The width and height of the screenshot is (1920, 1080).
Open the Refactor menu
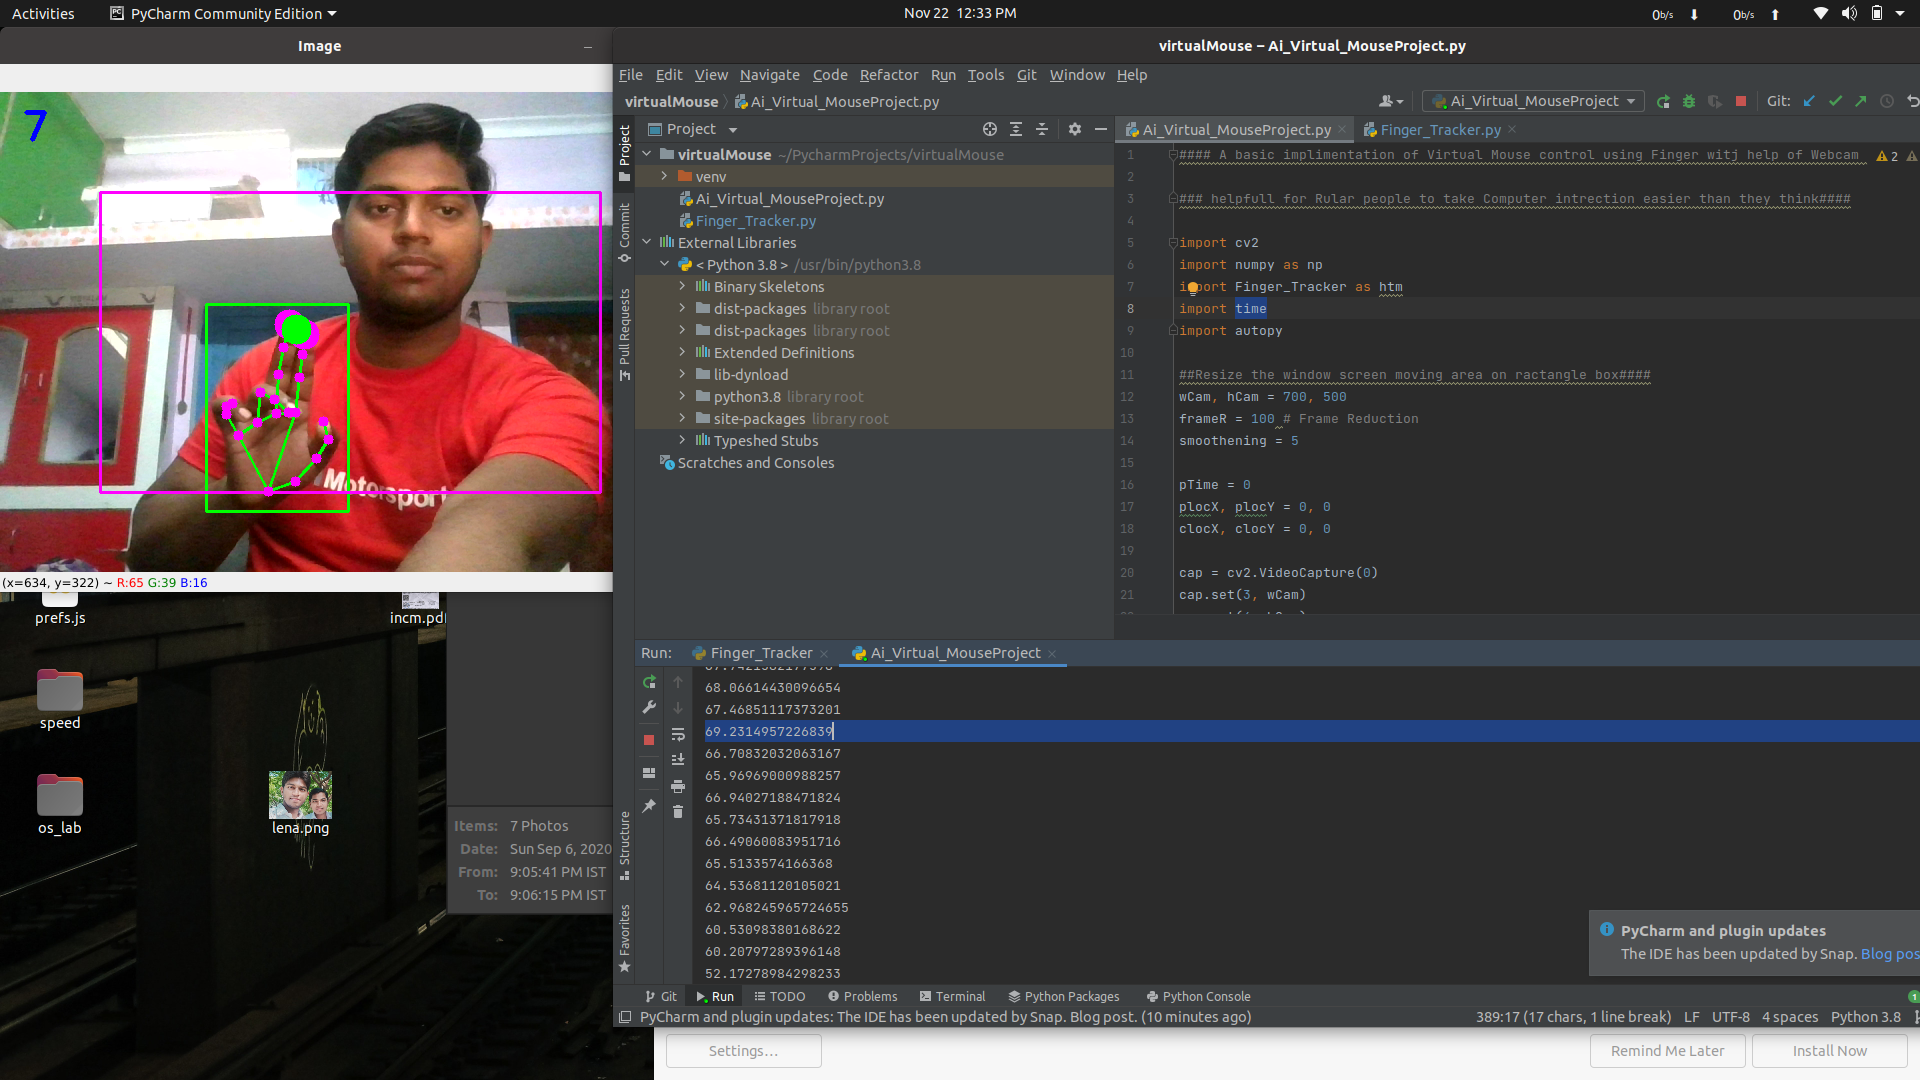(888, 75)
